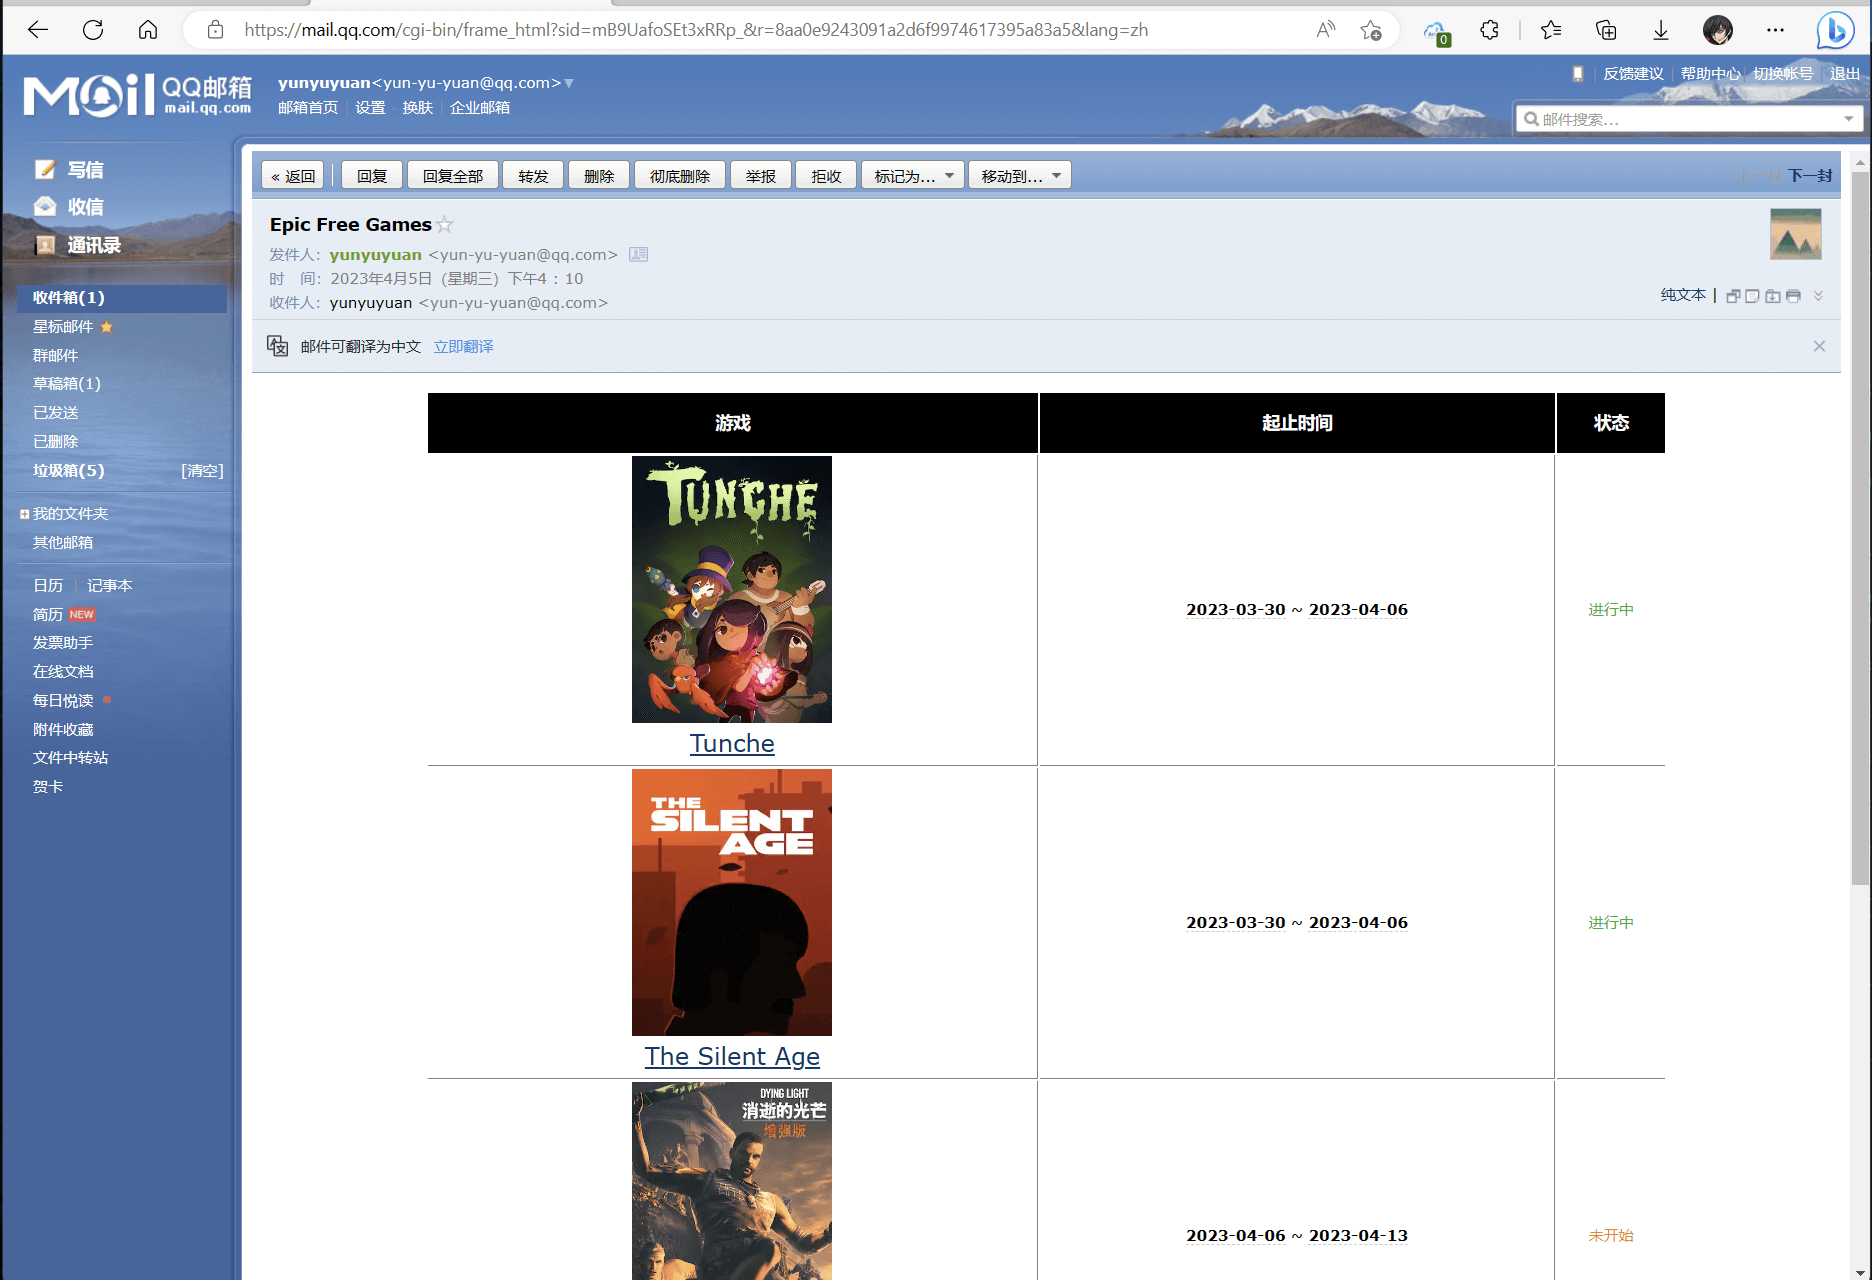Open email in new window icon
Image resolution: width=1872 pixels, height=1280 pixels.
[x=1733, y=296]
